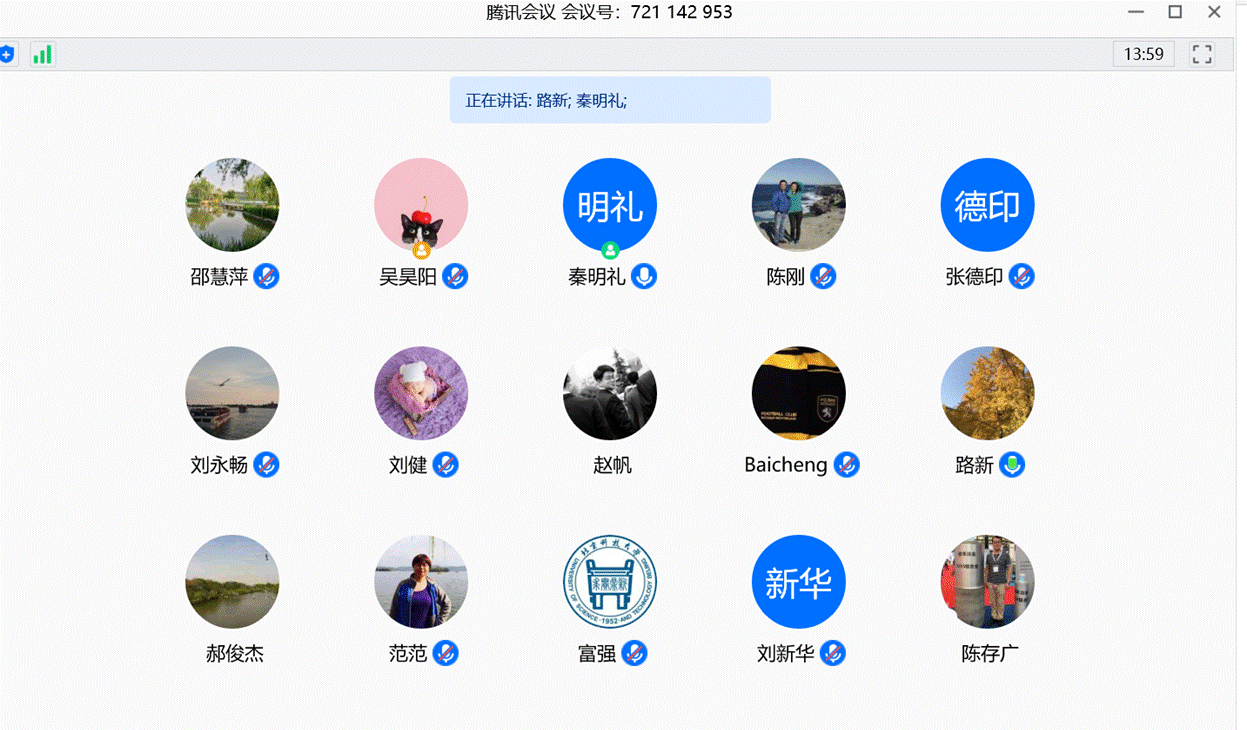Click 秦明礼's active microphone icon

[645, 277]
